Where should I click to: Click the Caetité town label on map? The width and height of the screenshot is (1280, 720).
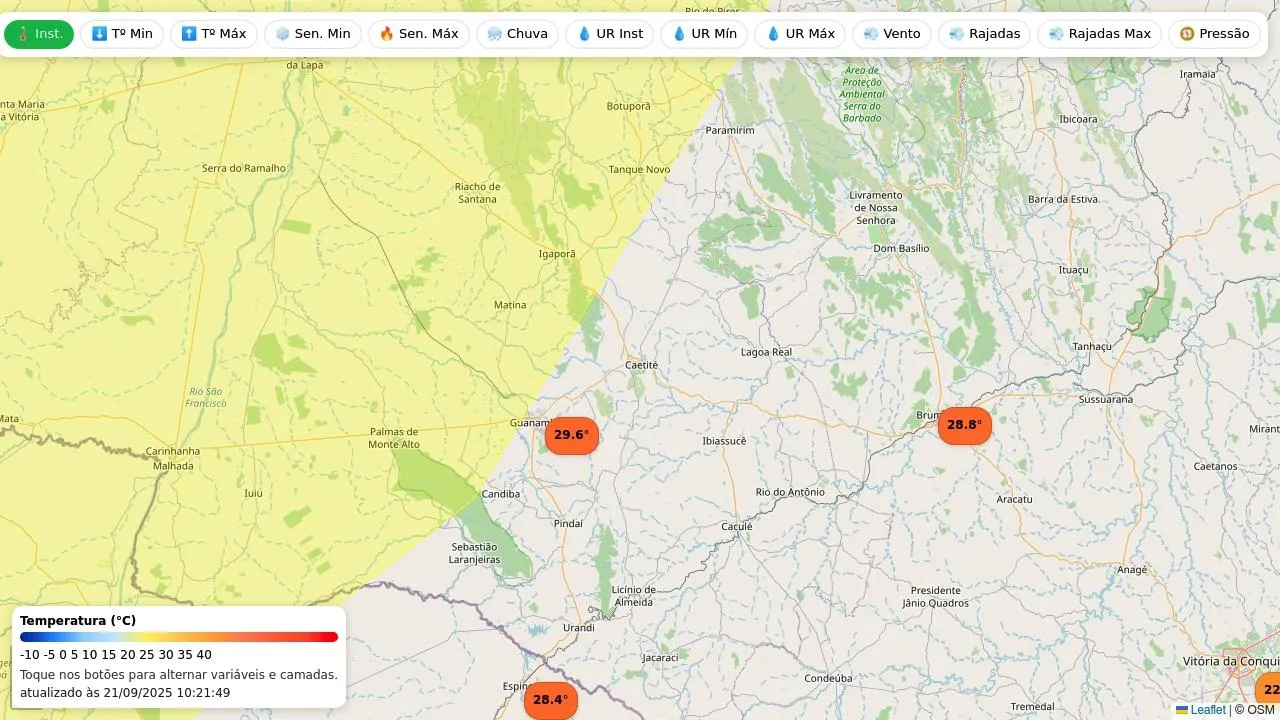click(641, 365)
